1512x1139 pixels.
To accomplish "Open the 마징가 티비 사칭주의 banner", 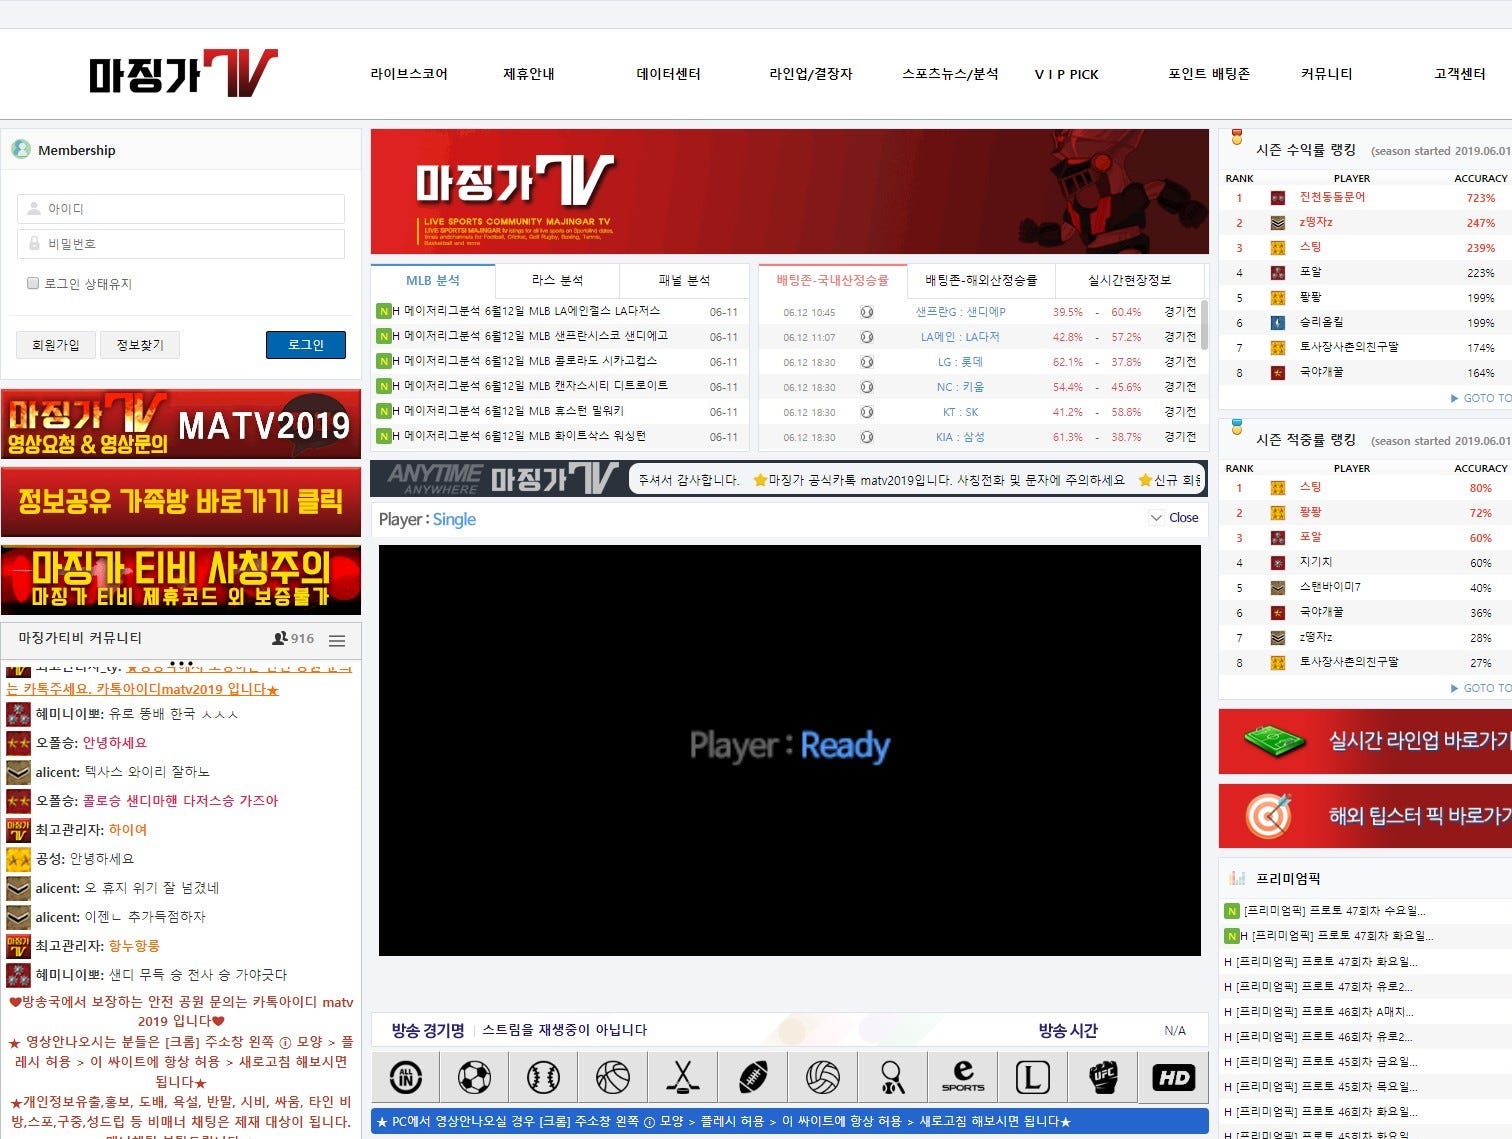I will pyautogui.click(x=181, y=580).
